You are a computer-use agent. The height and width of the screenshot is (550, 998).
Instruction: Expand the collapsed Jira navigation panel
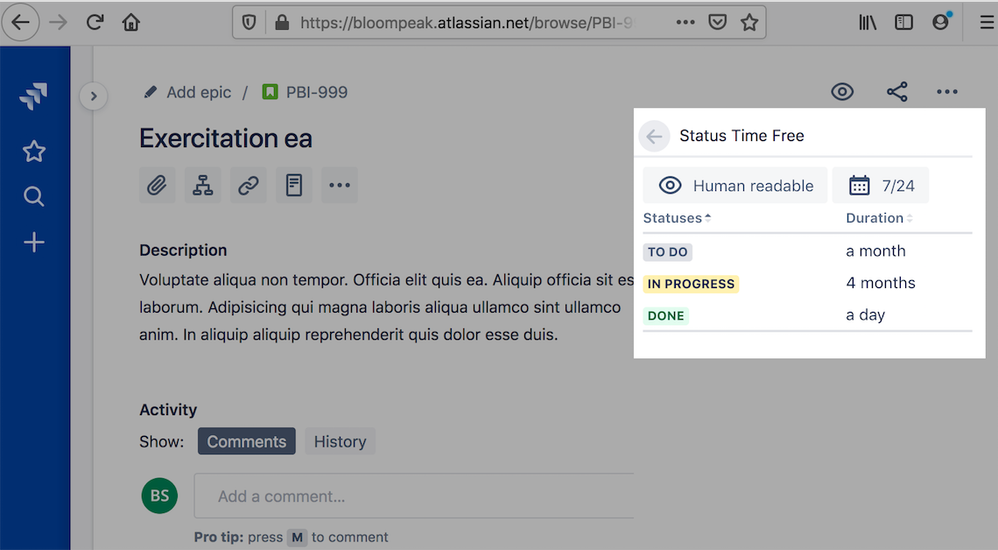click(x=94, y=96)
